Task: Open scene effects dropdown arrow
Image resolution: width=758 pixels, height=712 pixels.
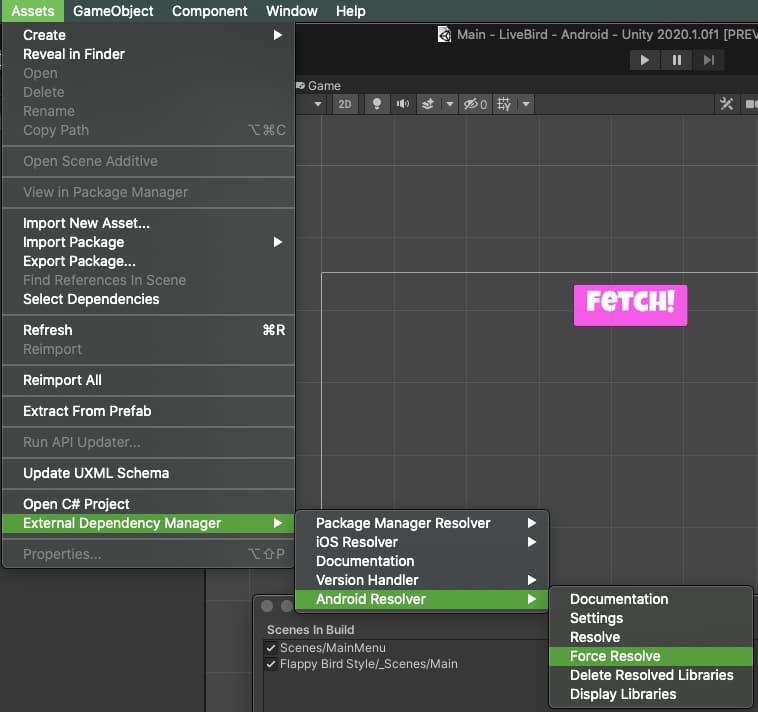Action: coord(450,104)
